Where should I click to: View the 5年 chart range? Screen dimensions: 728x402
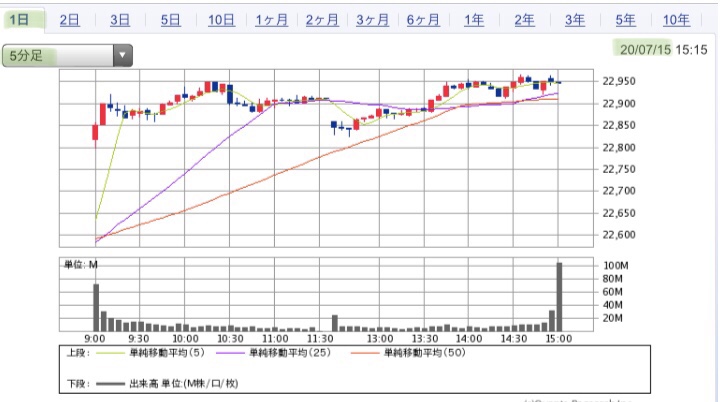coord(625,20)
